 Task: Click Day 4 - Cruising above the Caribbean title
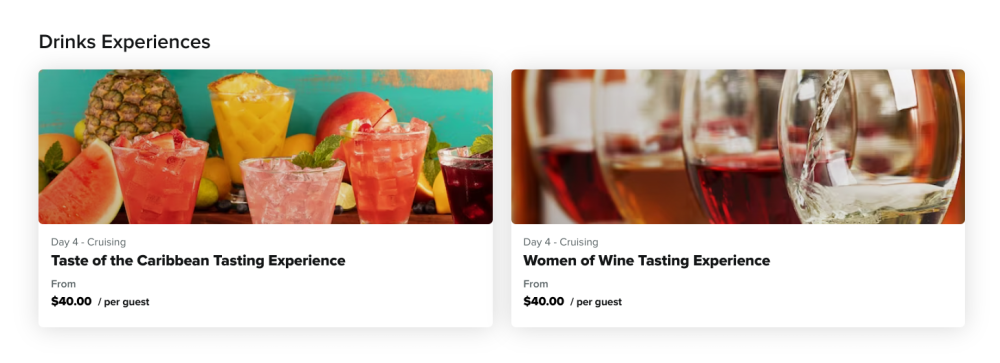(x=89, y=242)
